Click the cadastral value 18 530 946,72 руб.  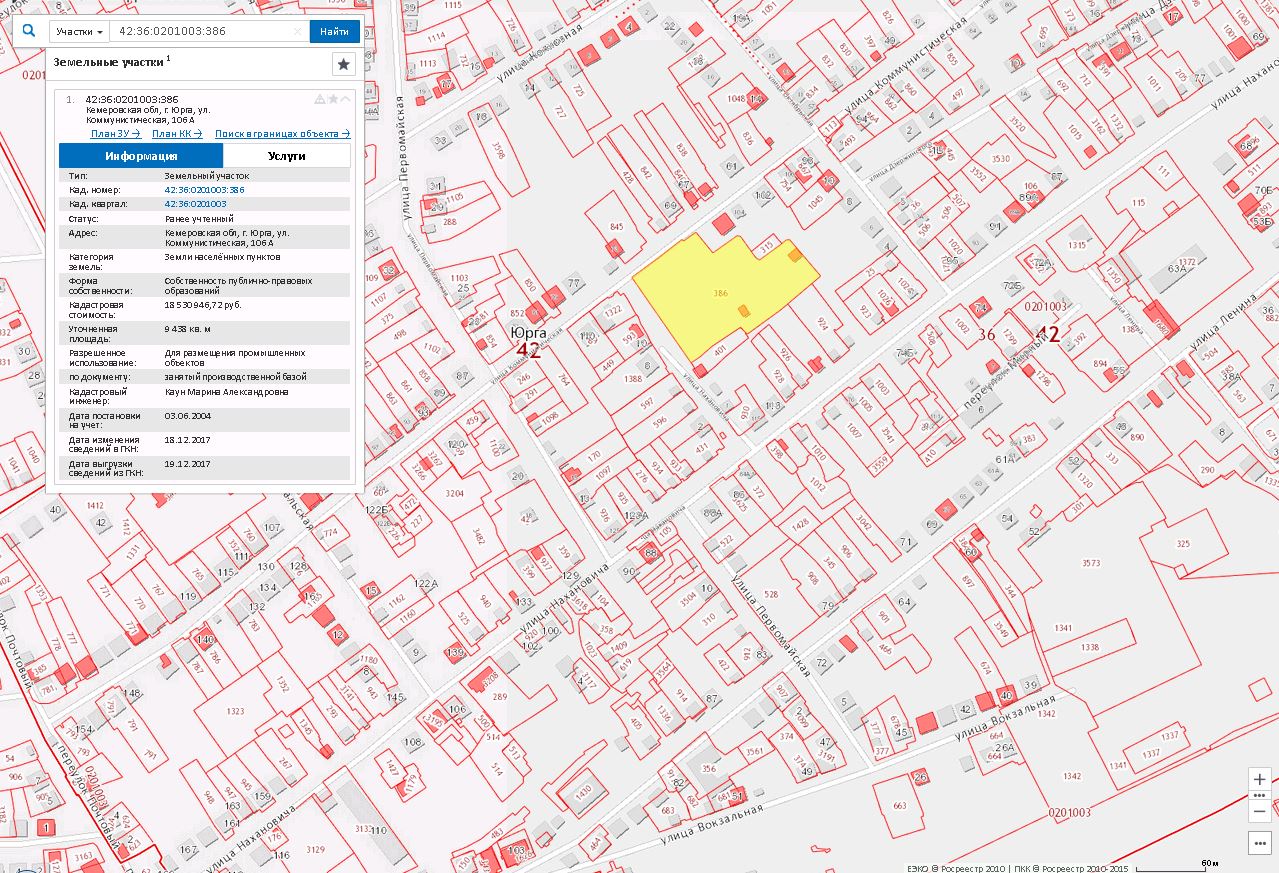[x=203, y=304]
